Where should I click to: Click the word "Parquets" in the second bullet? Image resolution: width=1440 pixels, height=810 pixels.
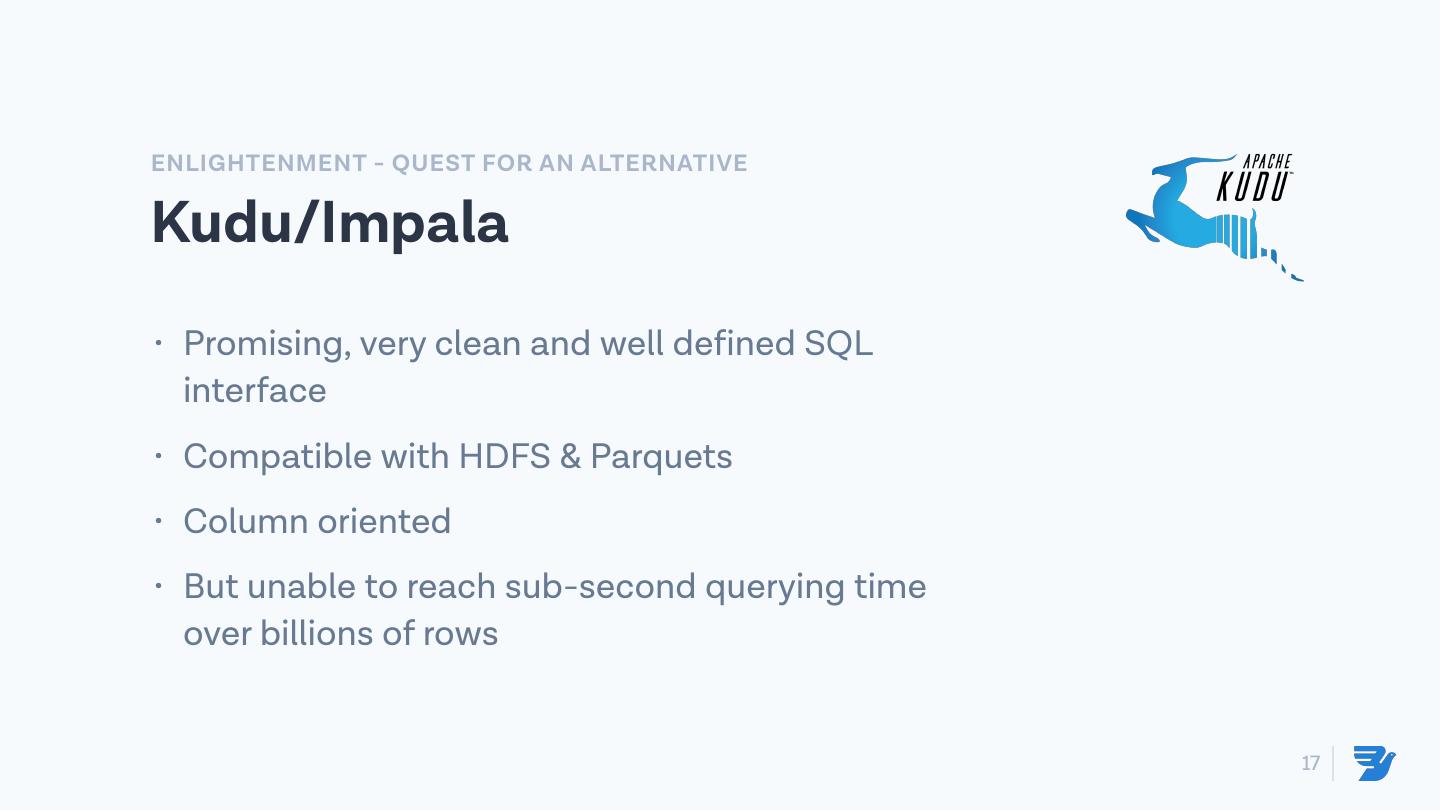(661, 457)
